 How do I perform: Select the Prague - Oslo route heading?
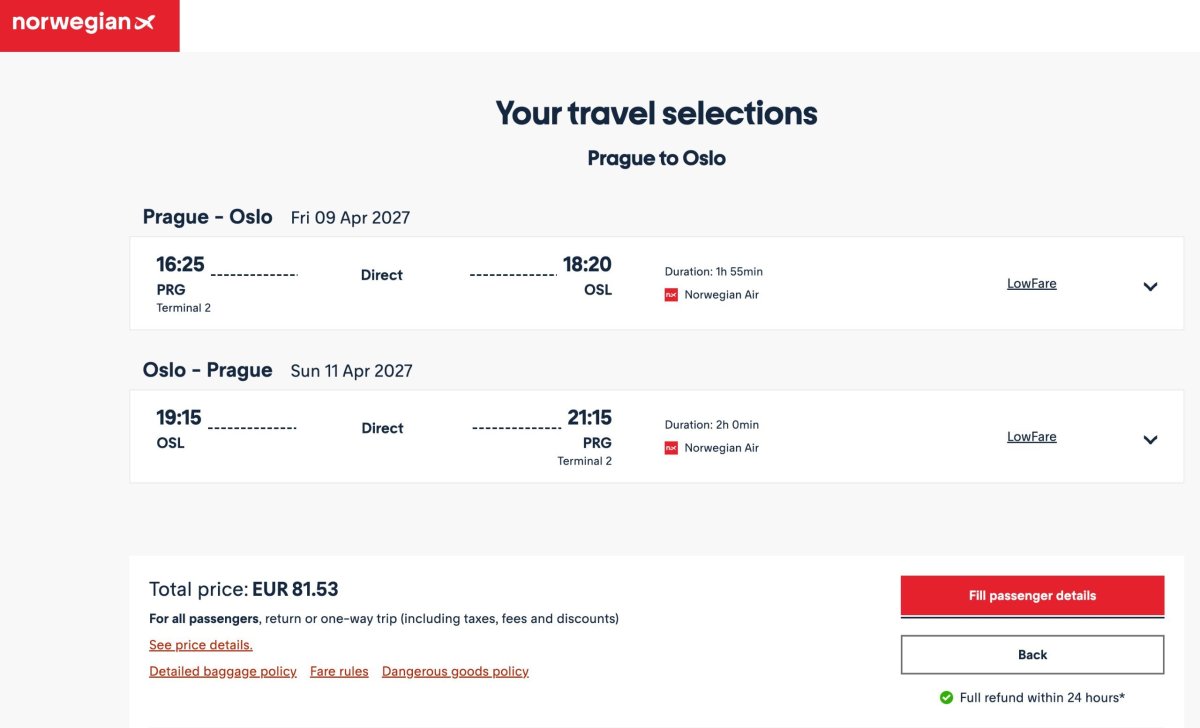tap(208, 217)
